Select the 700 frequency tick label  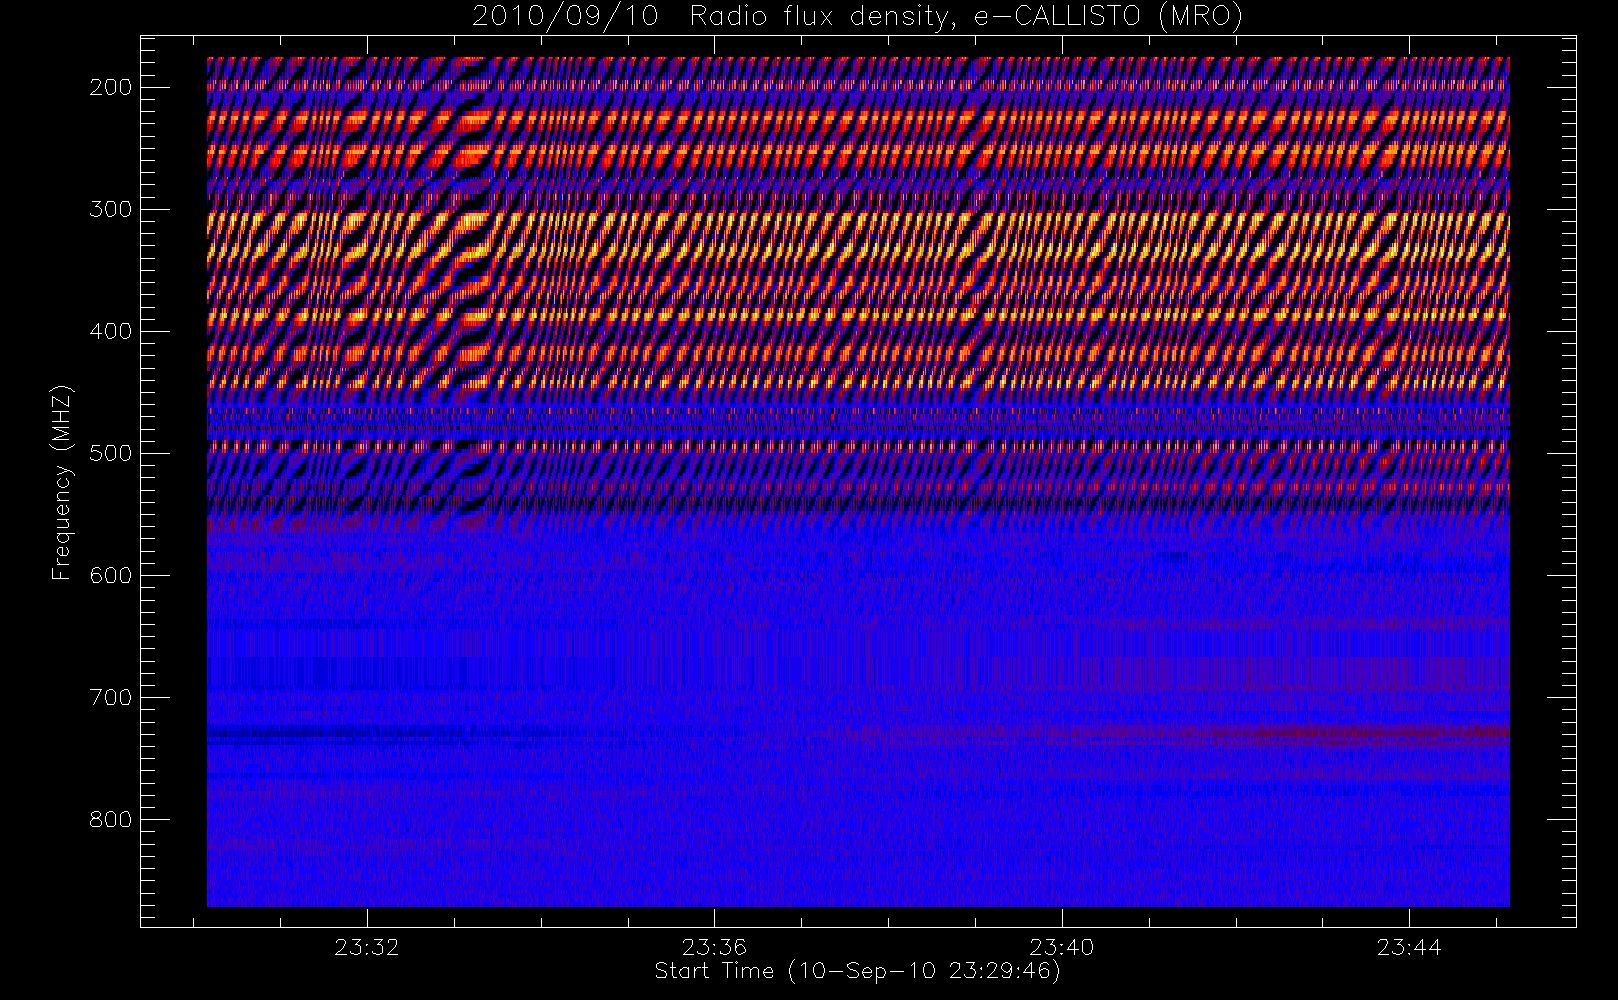tap(111, 698)
